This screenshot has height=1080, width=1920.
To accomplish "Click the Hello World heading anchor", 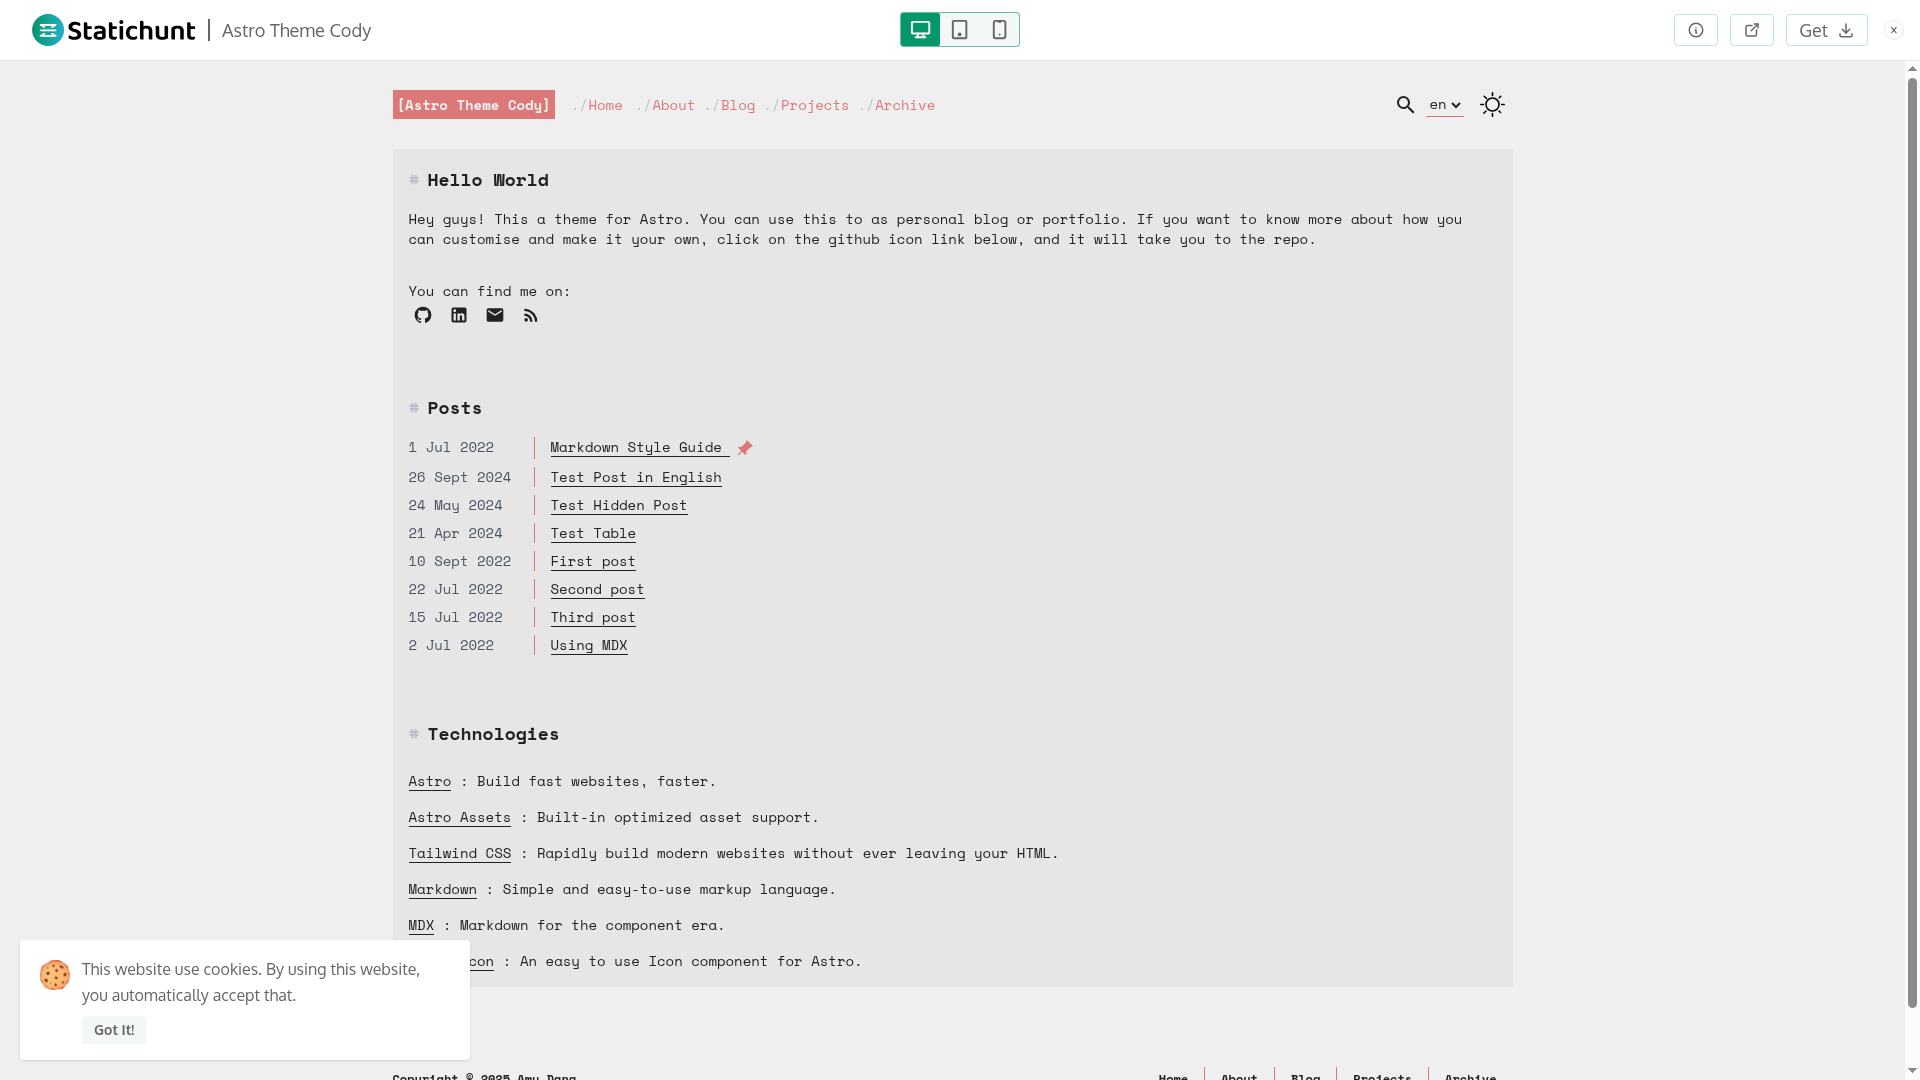I will (x=414, y=180).
